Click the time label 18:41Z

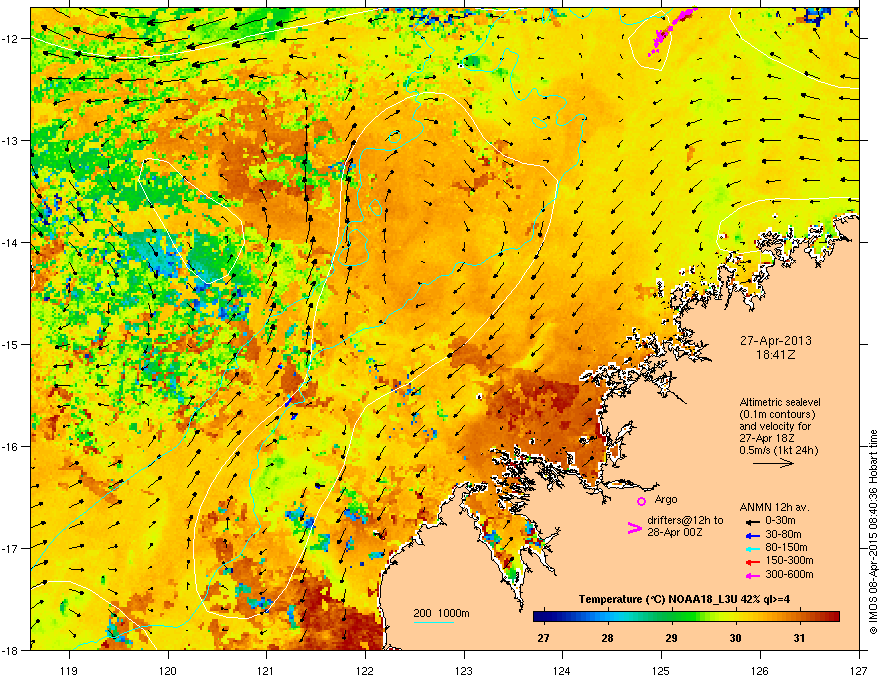(x=775, y=355)
